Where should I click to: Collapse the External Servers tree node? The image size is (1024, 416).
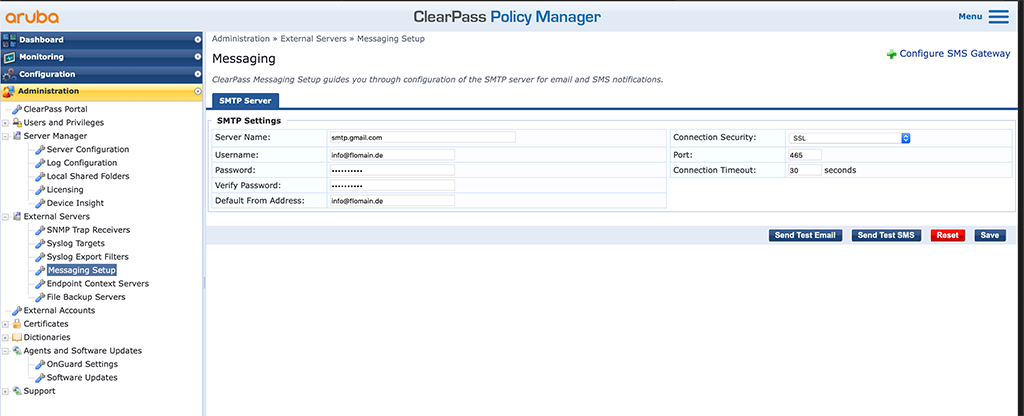click(x=5, y=217)
